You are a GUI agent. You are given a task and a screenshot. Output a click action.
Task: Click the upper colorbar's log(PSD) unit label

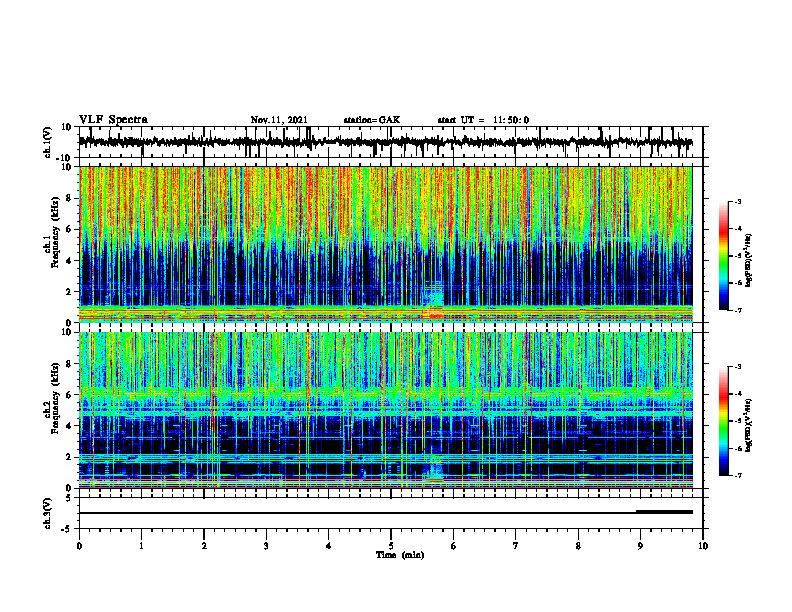pyautogui.click(x=749, y=261)
